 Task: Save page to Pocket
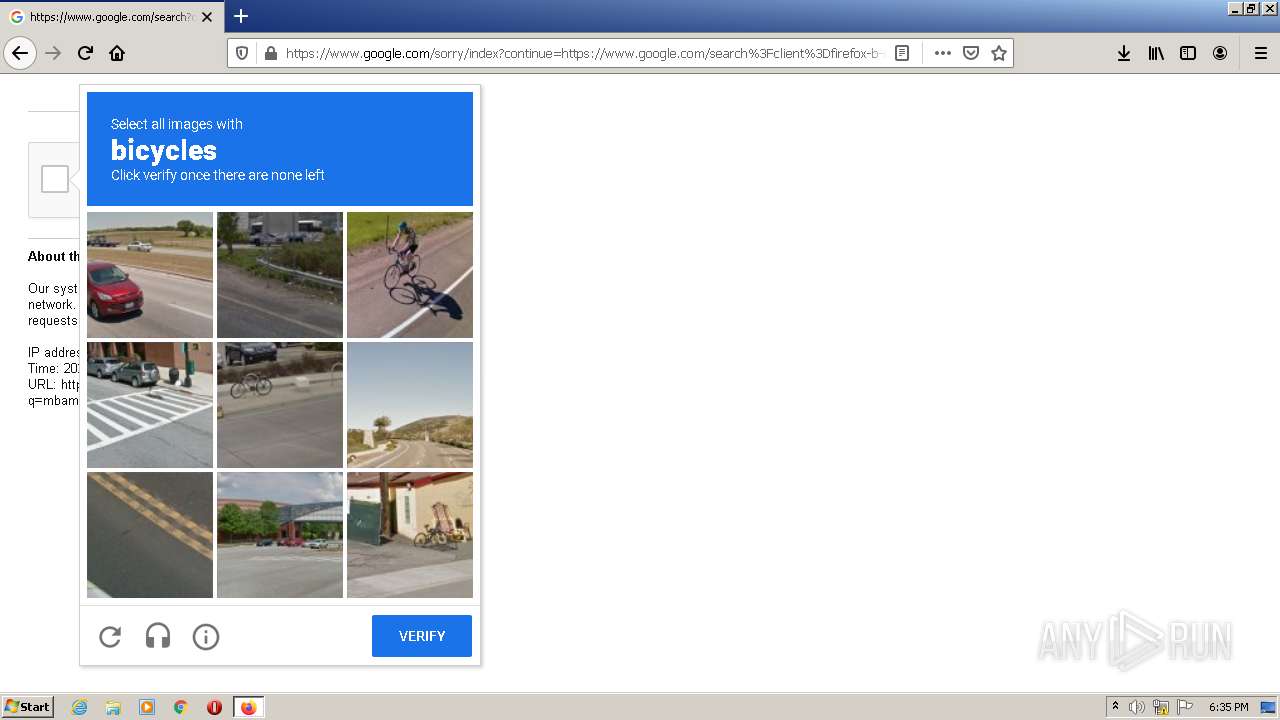[x=970, y=53]
